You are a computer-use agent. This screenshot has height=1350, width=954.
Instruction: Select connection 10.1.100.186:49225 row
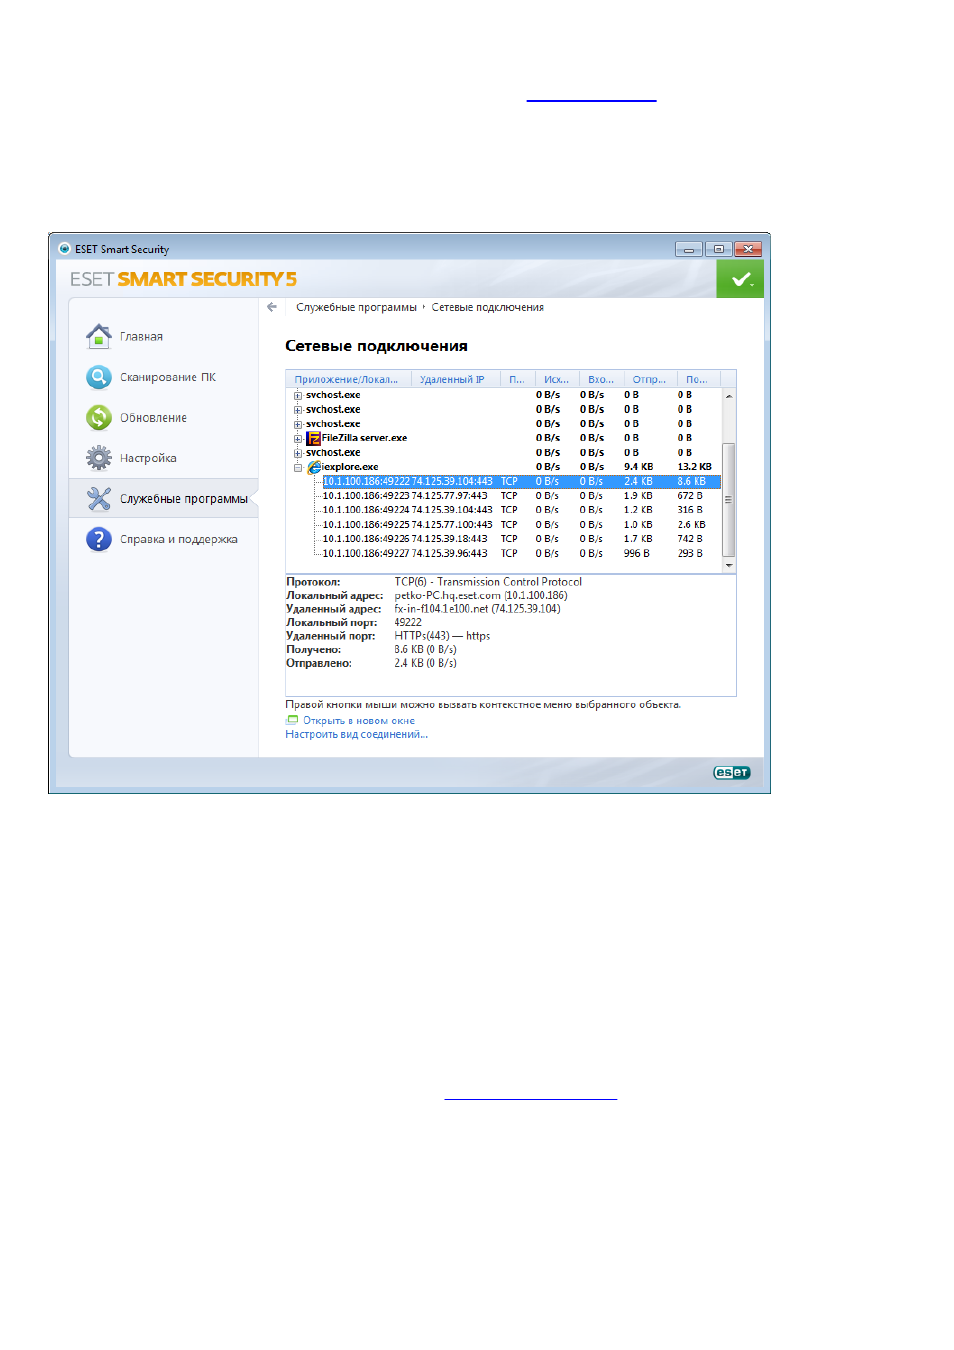[x=521, y=524]
